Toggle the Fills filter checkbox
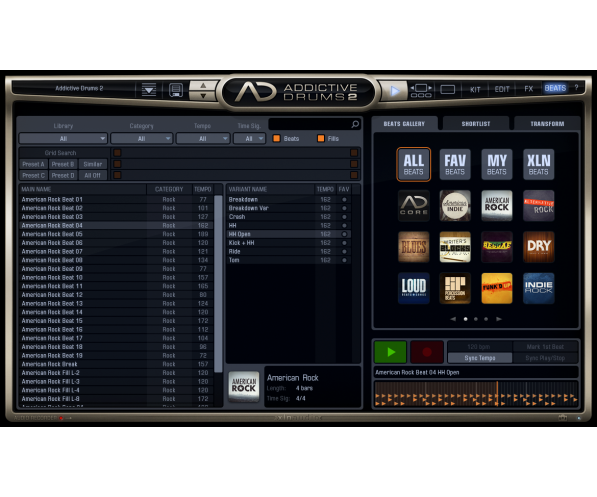The image size is (597, 497). (x=321, y=138)
